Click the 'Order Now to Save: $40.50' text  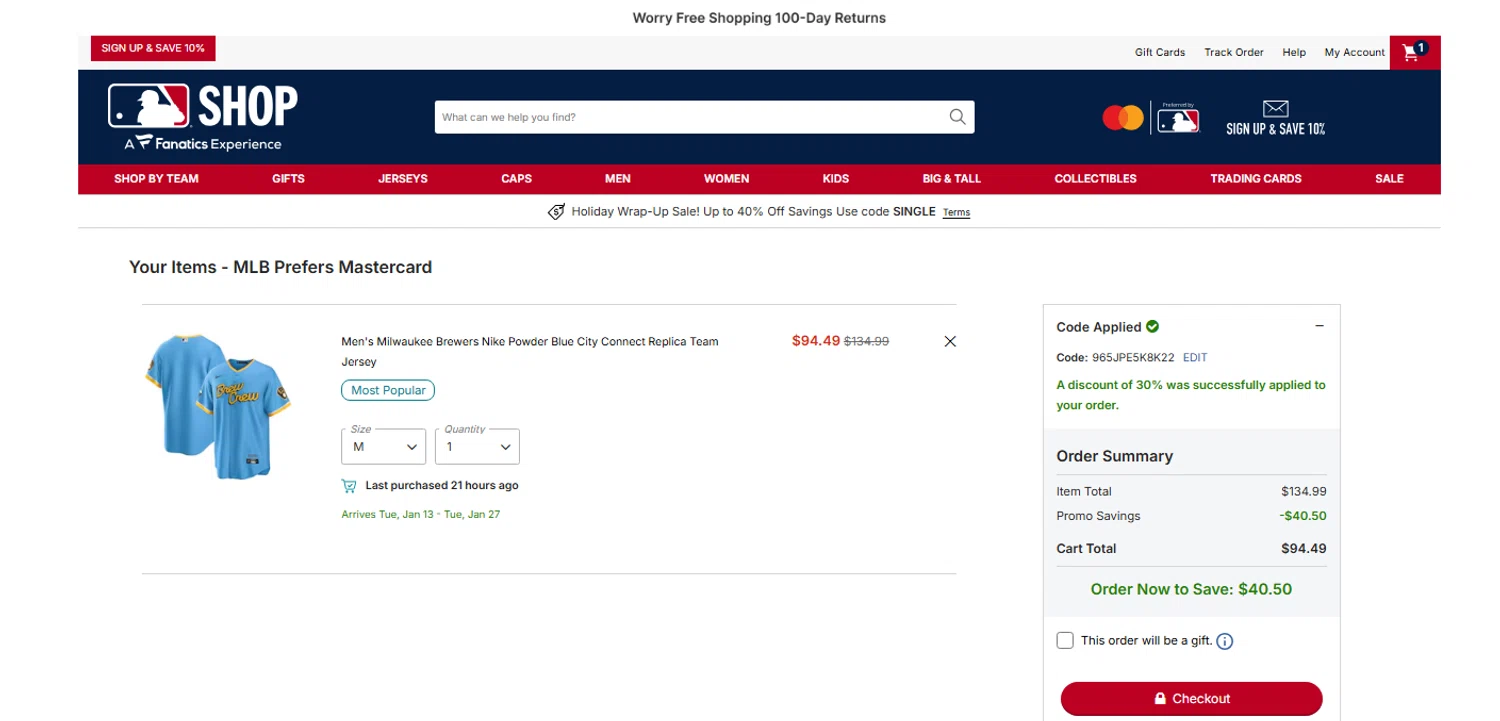1191,589
